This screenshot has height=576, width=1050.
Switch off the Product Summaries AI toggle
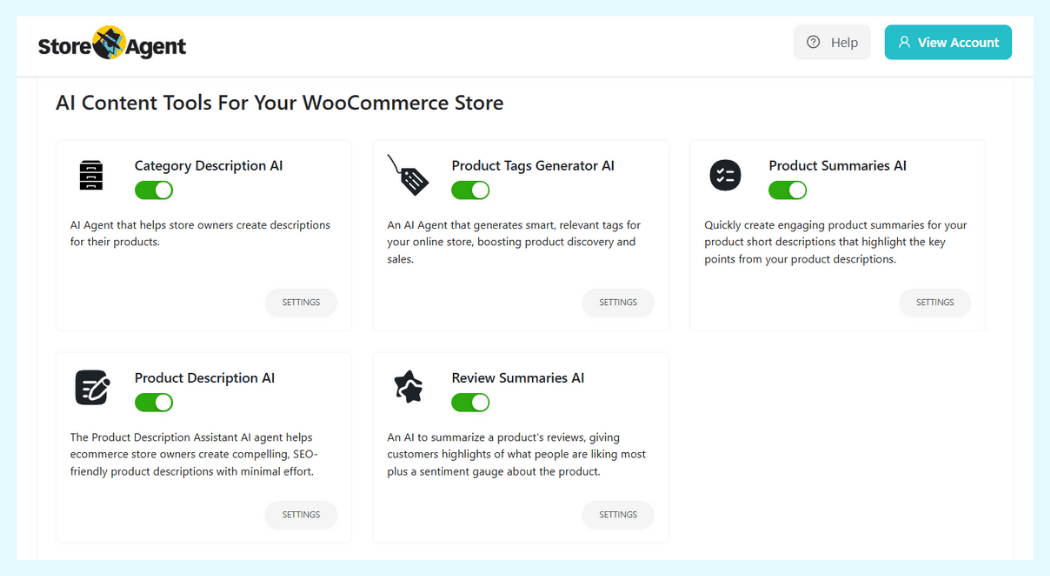click(x=787, y=190)
